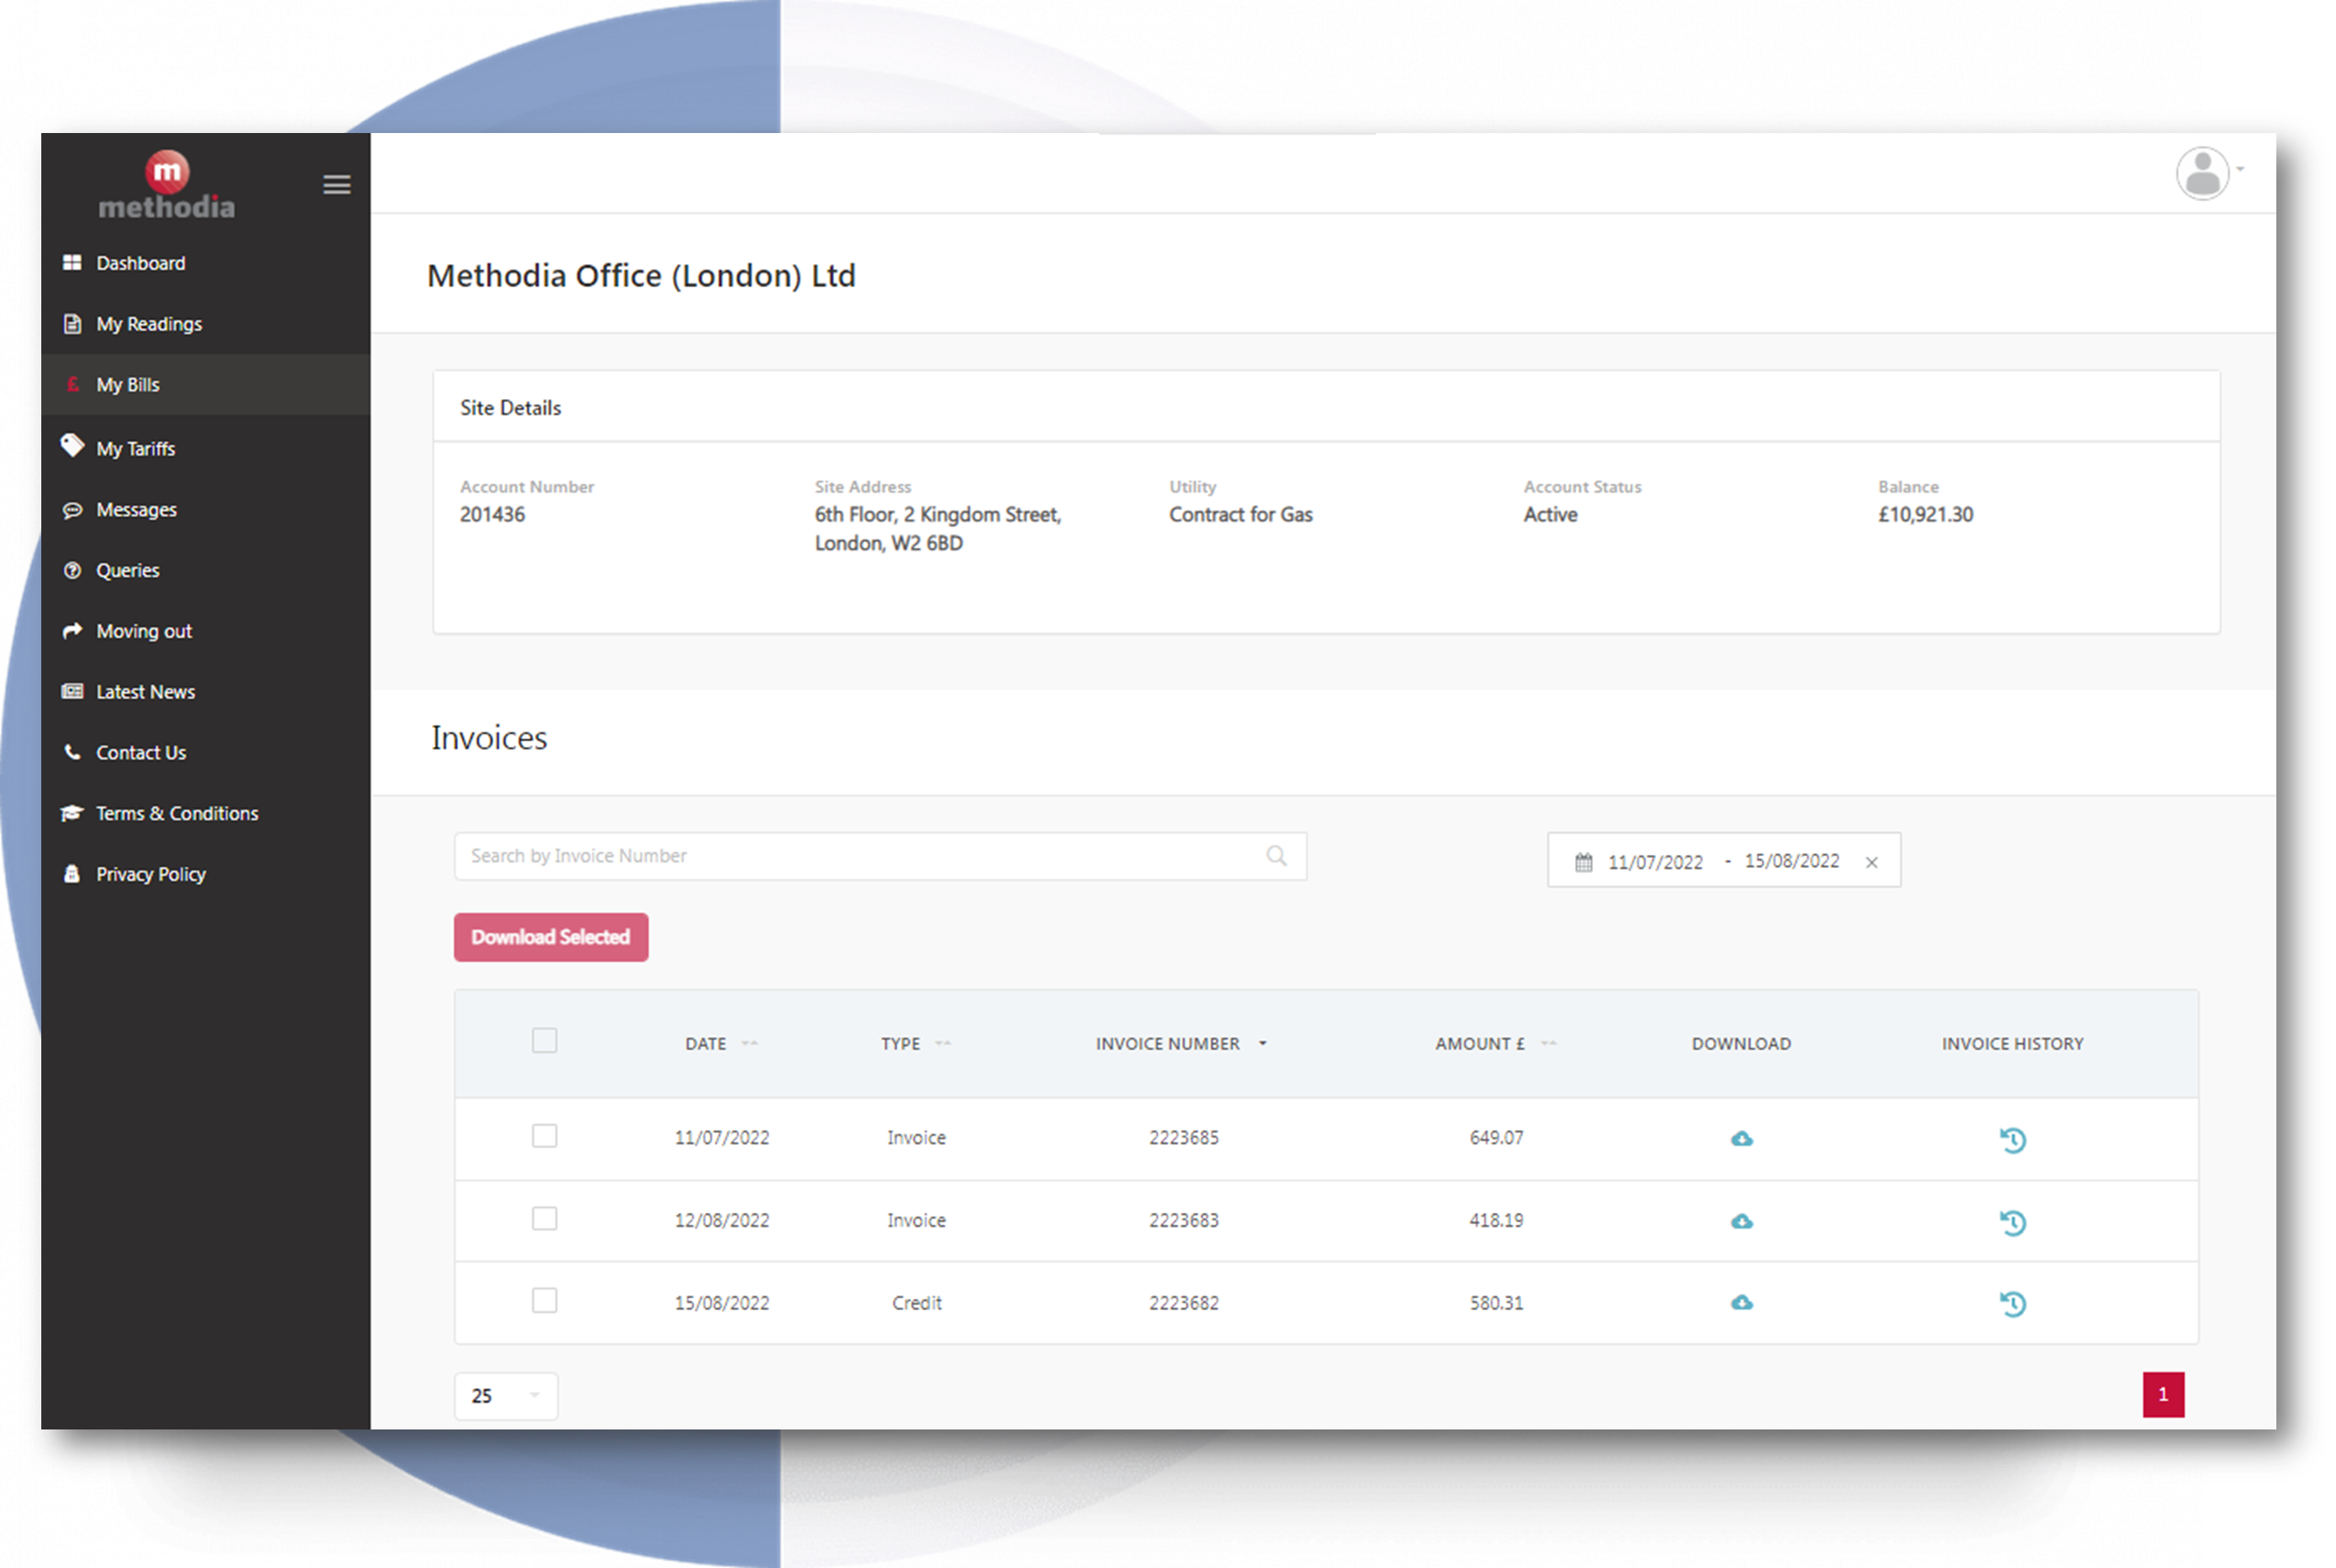Click the 15/08/2022 end date
This screenshot has width=2336, height=1568.
(1792, 861)
